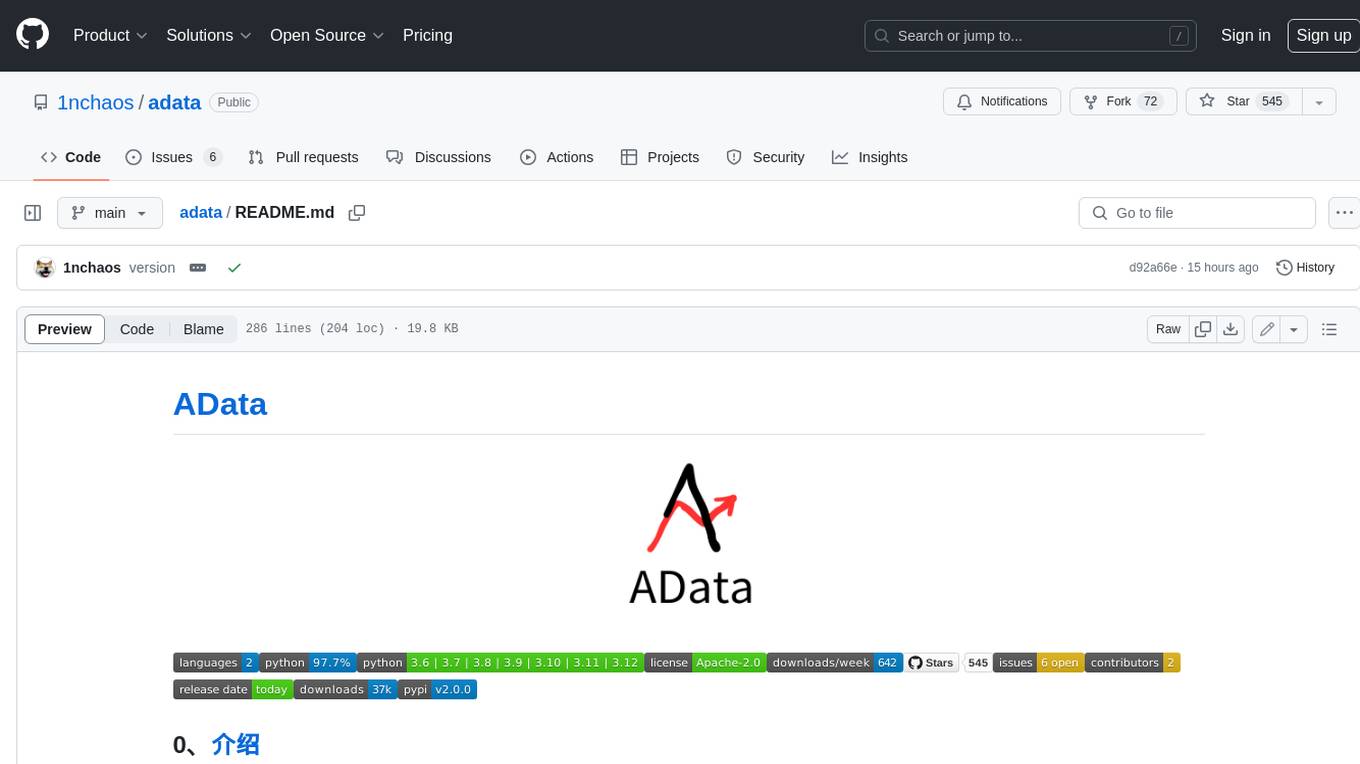Click the languages 2 badge
The width and height of the screenshot is (1360, 764).
tap(216, 662)
